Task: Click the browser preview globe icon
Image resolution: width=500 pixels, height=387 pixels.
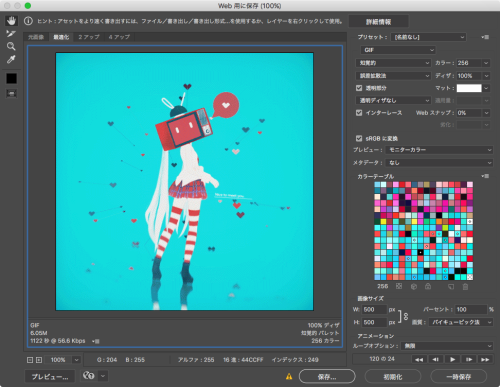Action: tap(89, 376)
